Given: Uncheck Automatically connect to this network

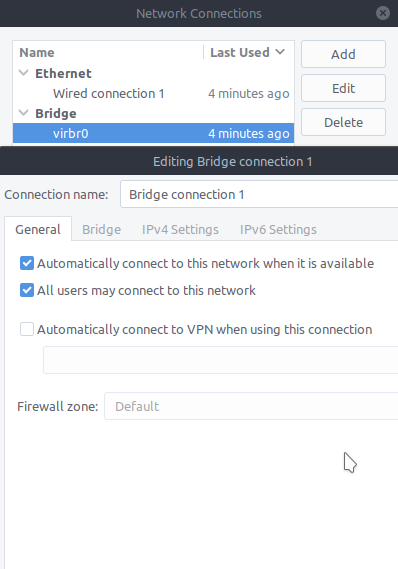Looking at the screenshot, I should (27, 263).
